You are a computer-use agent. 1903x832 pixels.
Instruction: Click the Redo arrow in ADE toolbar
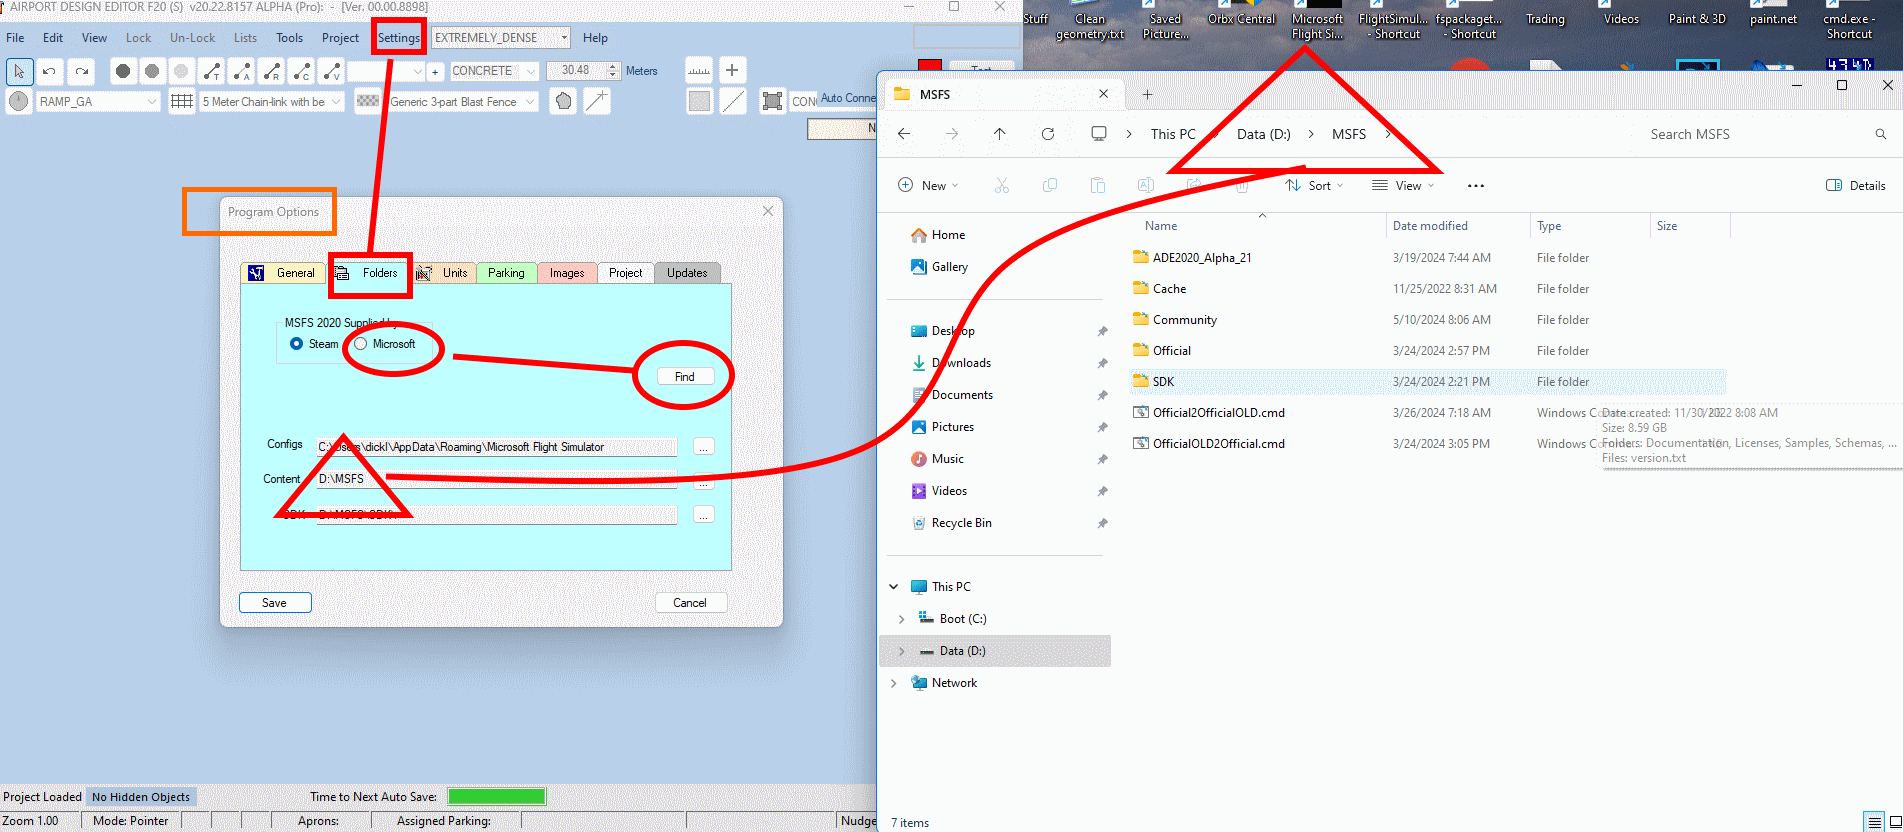click(x=82, y=71)
